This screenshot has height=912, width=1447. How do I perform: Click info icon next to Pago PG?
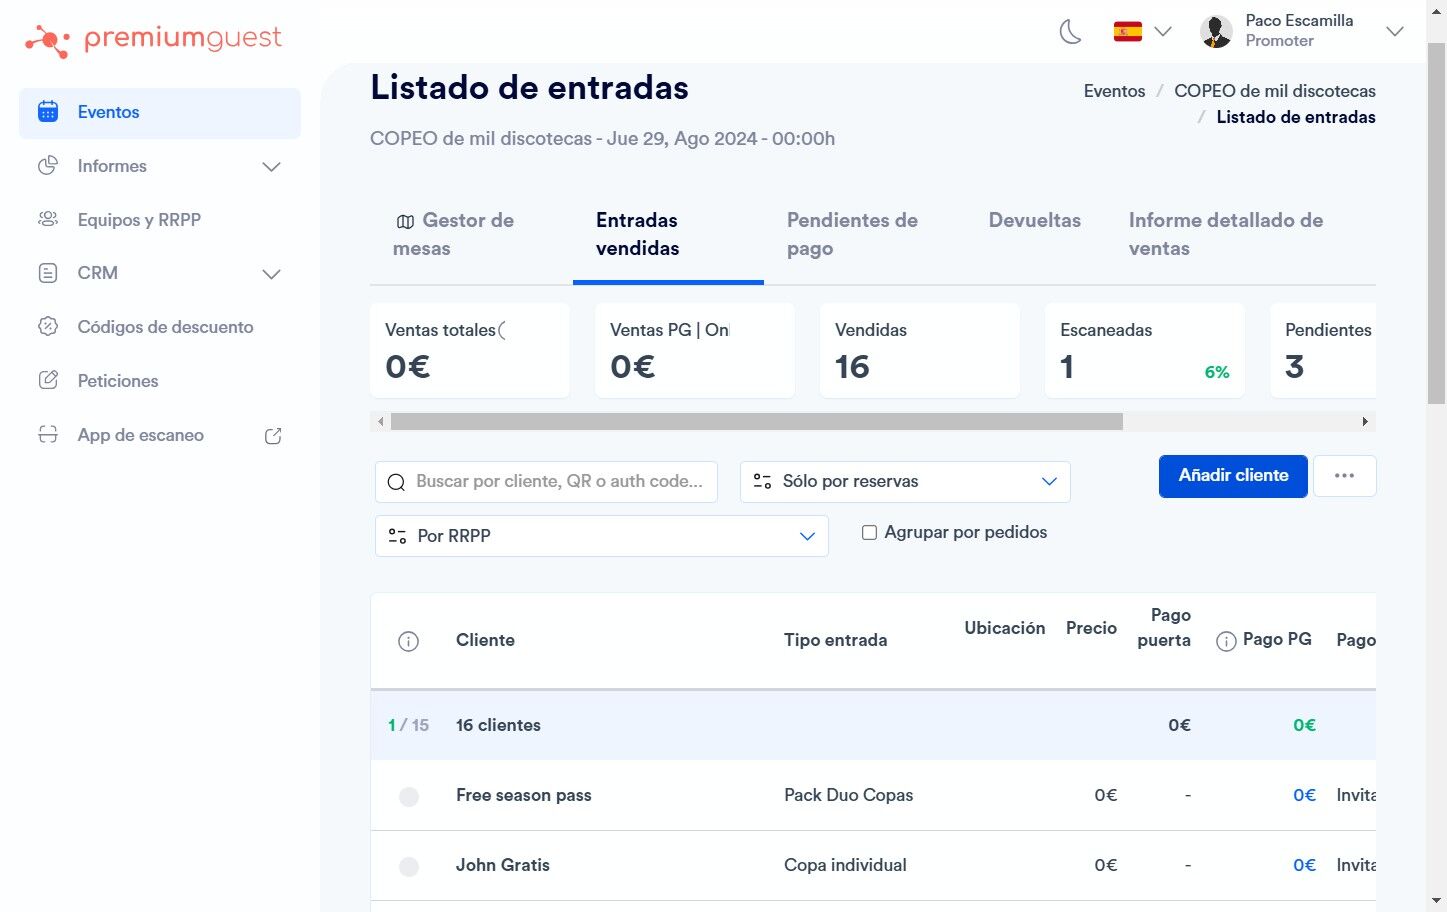point(1226,641)
